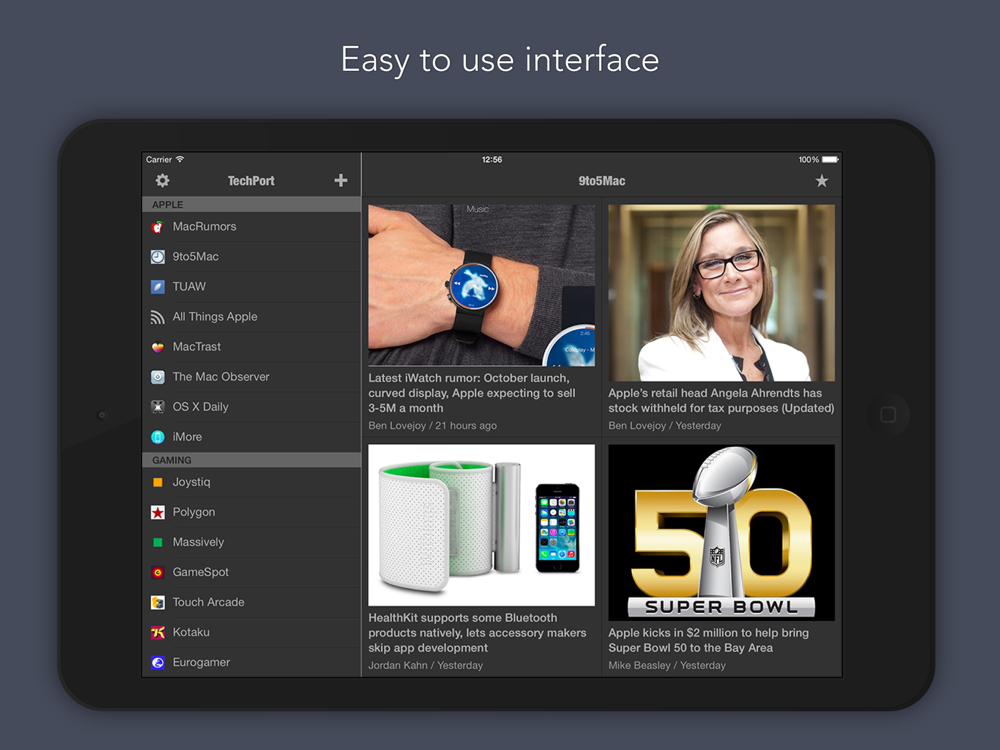Tap the GameSpot feed icon

[158, 572]
